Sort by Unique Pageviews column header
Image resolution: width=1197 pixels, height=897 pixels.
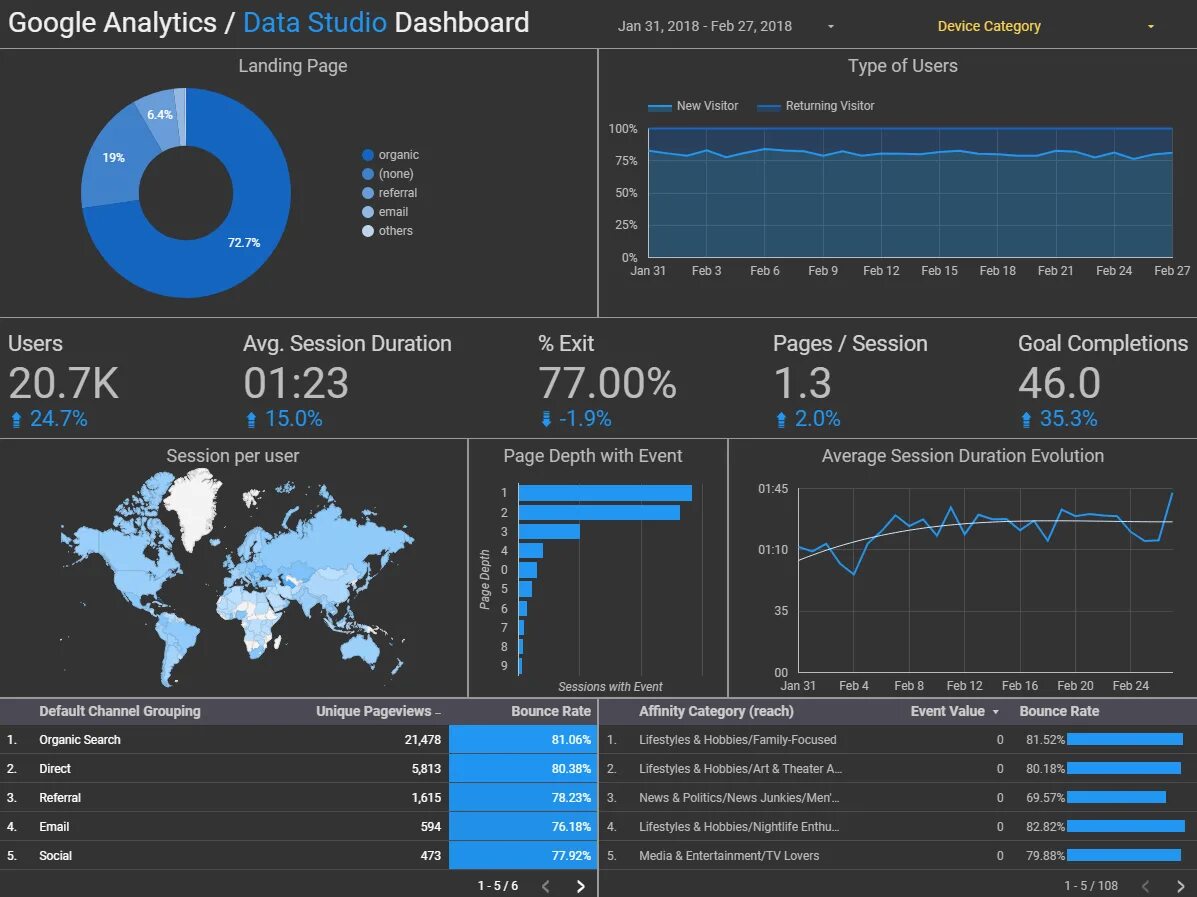tap(373, 711)
